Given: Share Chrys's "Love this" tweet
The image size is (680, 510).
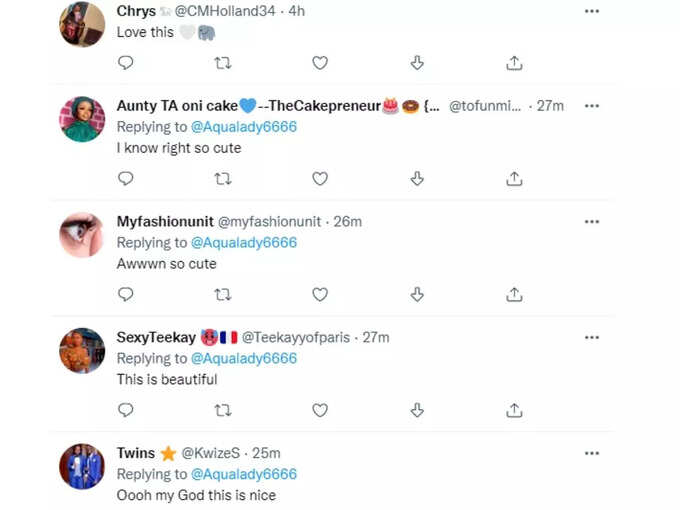Looking at the screenshot, I should 514,63.
